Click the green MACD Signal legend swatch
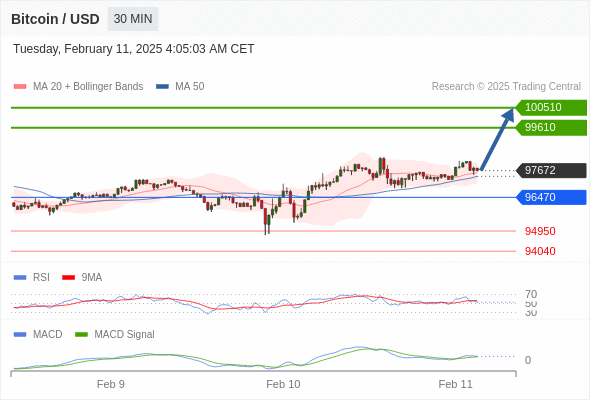 tap(81, 334)
